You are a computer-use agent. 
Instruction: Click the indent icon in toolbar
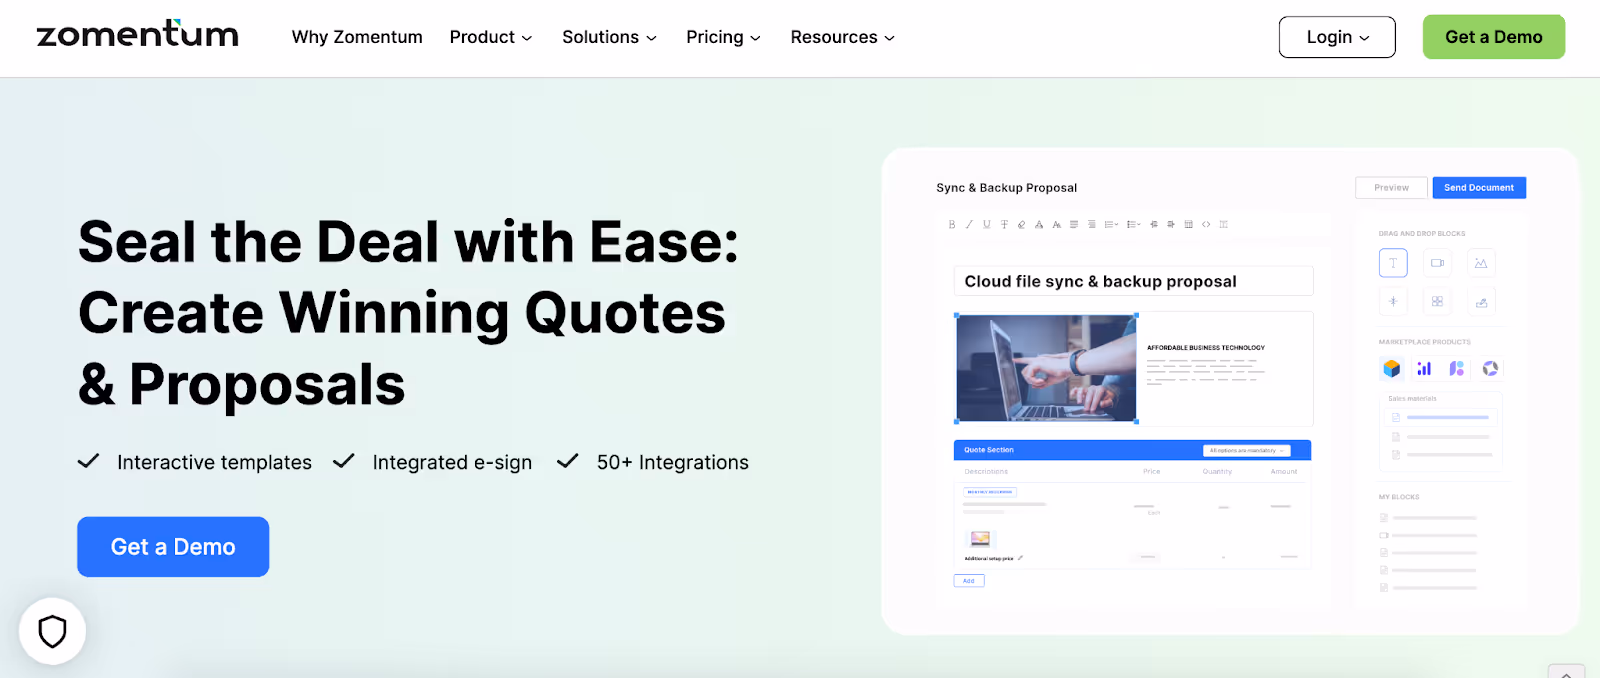click(1171, 224)
